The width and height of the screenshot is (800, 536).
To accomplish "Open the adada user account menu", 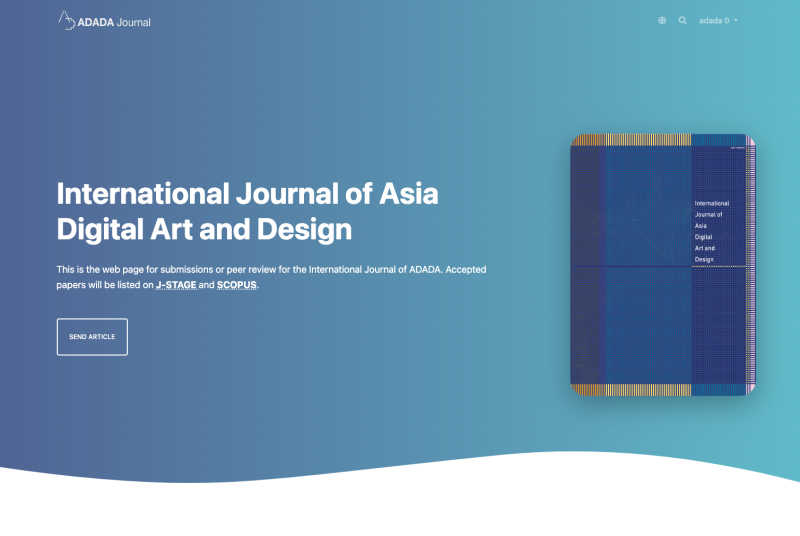I will [714, 20].
